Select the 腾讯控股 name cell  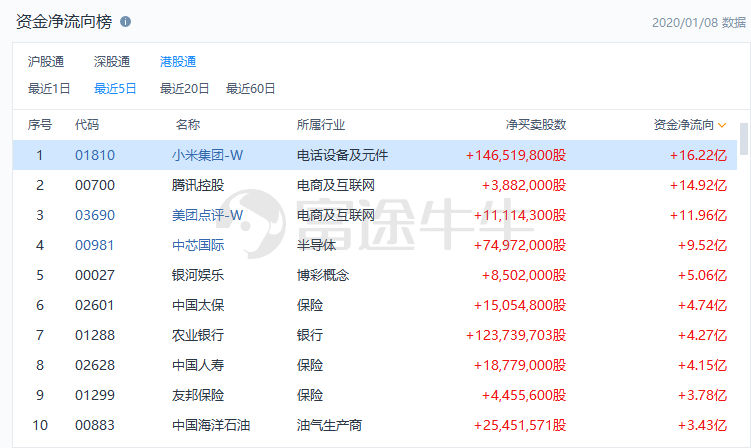pyautogui.click(x=198, y=185)
